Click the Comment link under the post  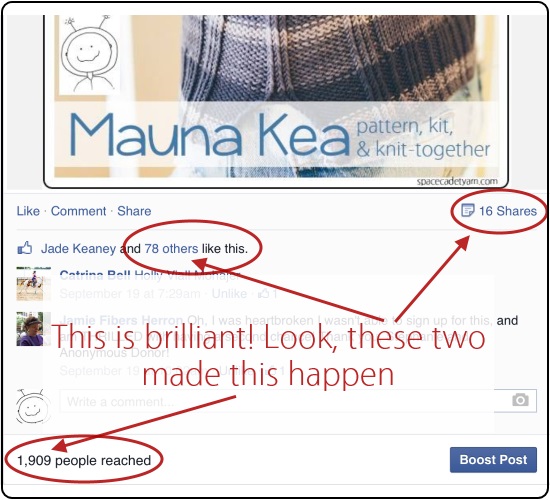[x=78, y=211]
